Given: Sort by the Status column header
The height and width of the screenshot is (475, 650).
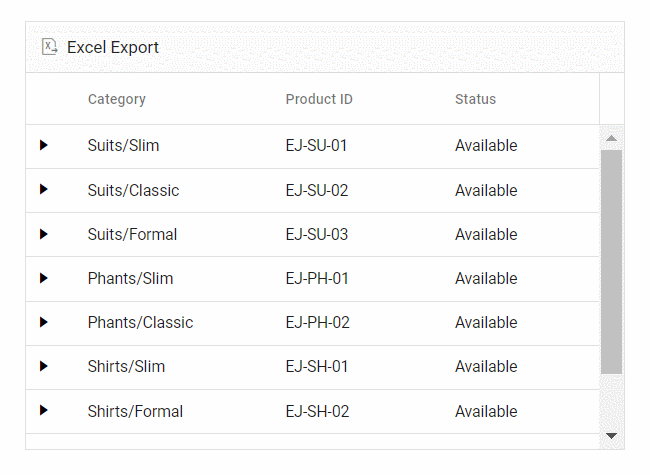Looking at the screenshot, I should click(x=475, y=99).
